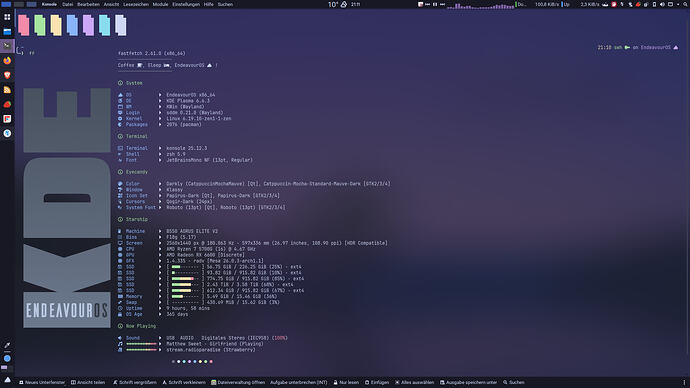This screenshot has height=388, width=690.
Task: Click the weather widget showing 10°
Action: pos(338,4)
